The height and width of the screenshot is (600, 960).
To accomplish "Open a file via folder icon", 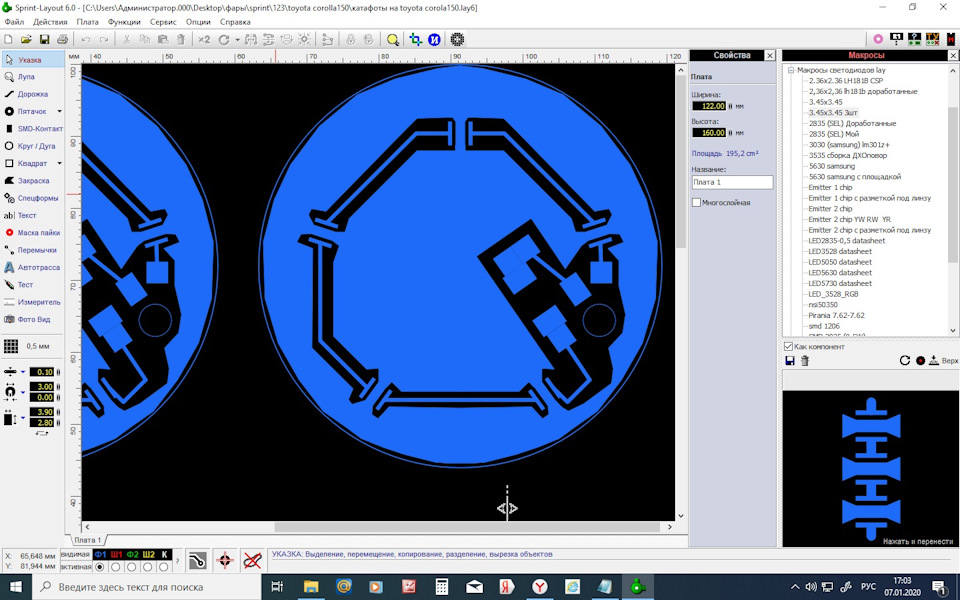I will [x=26, y=39].
